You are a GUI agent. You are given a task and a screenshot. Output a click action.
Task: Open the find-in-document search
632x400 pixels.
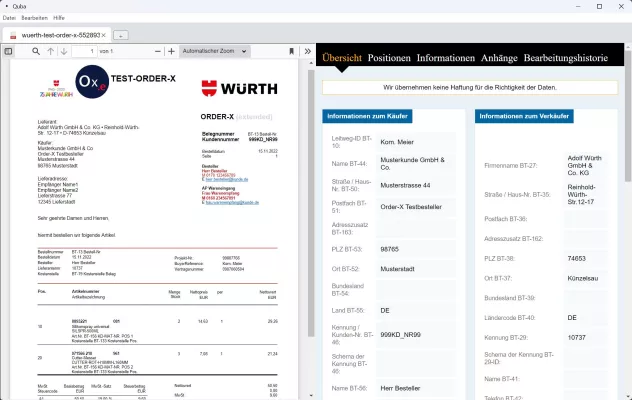tap(36, 51)
